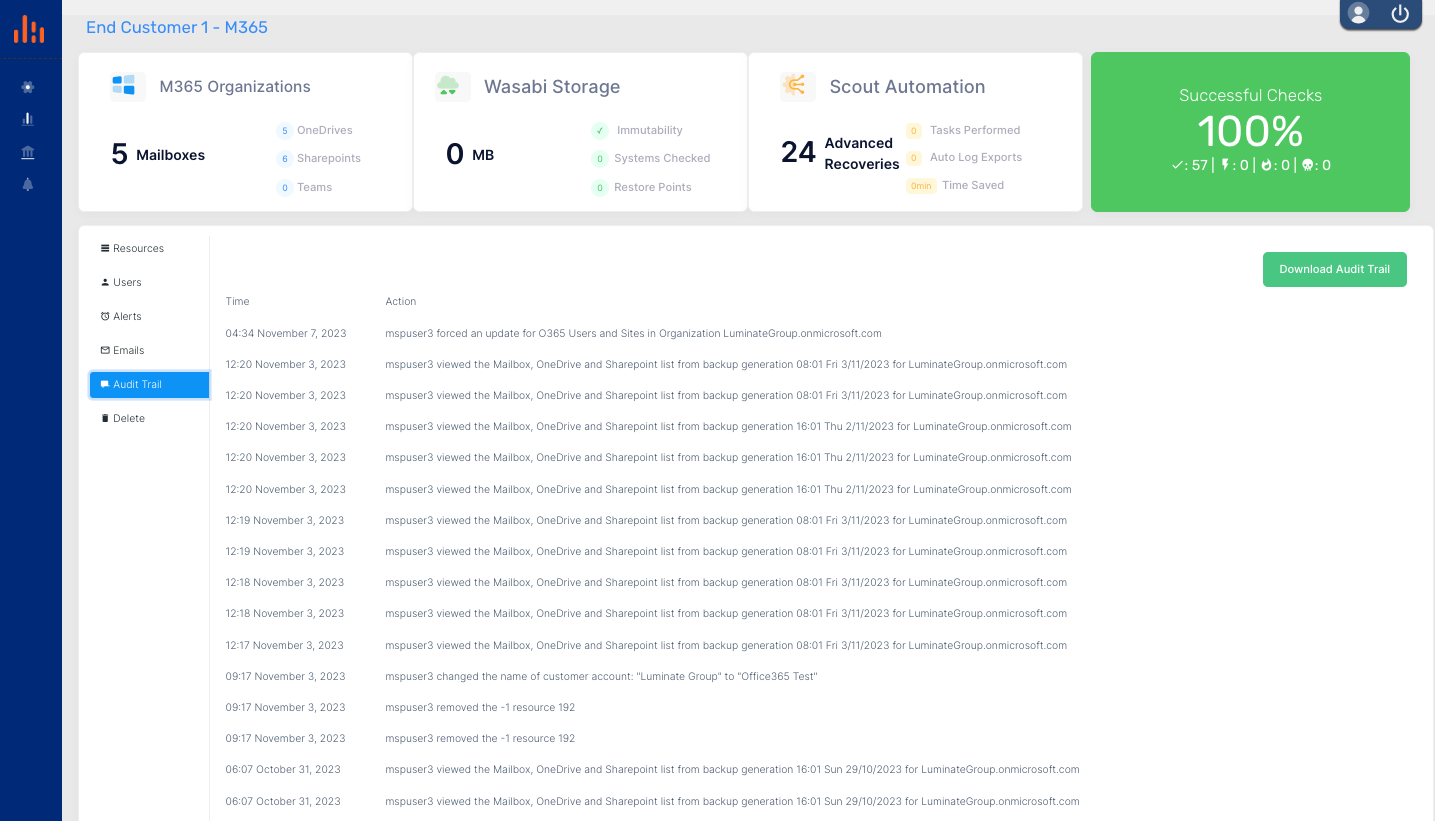Image resolution: width=1435 pixels, height=821 pixels.
Task: Click the Download Audit Trail button
Action: click(x=1334, y=269)
